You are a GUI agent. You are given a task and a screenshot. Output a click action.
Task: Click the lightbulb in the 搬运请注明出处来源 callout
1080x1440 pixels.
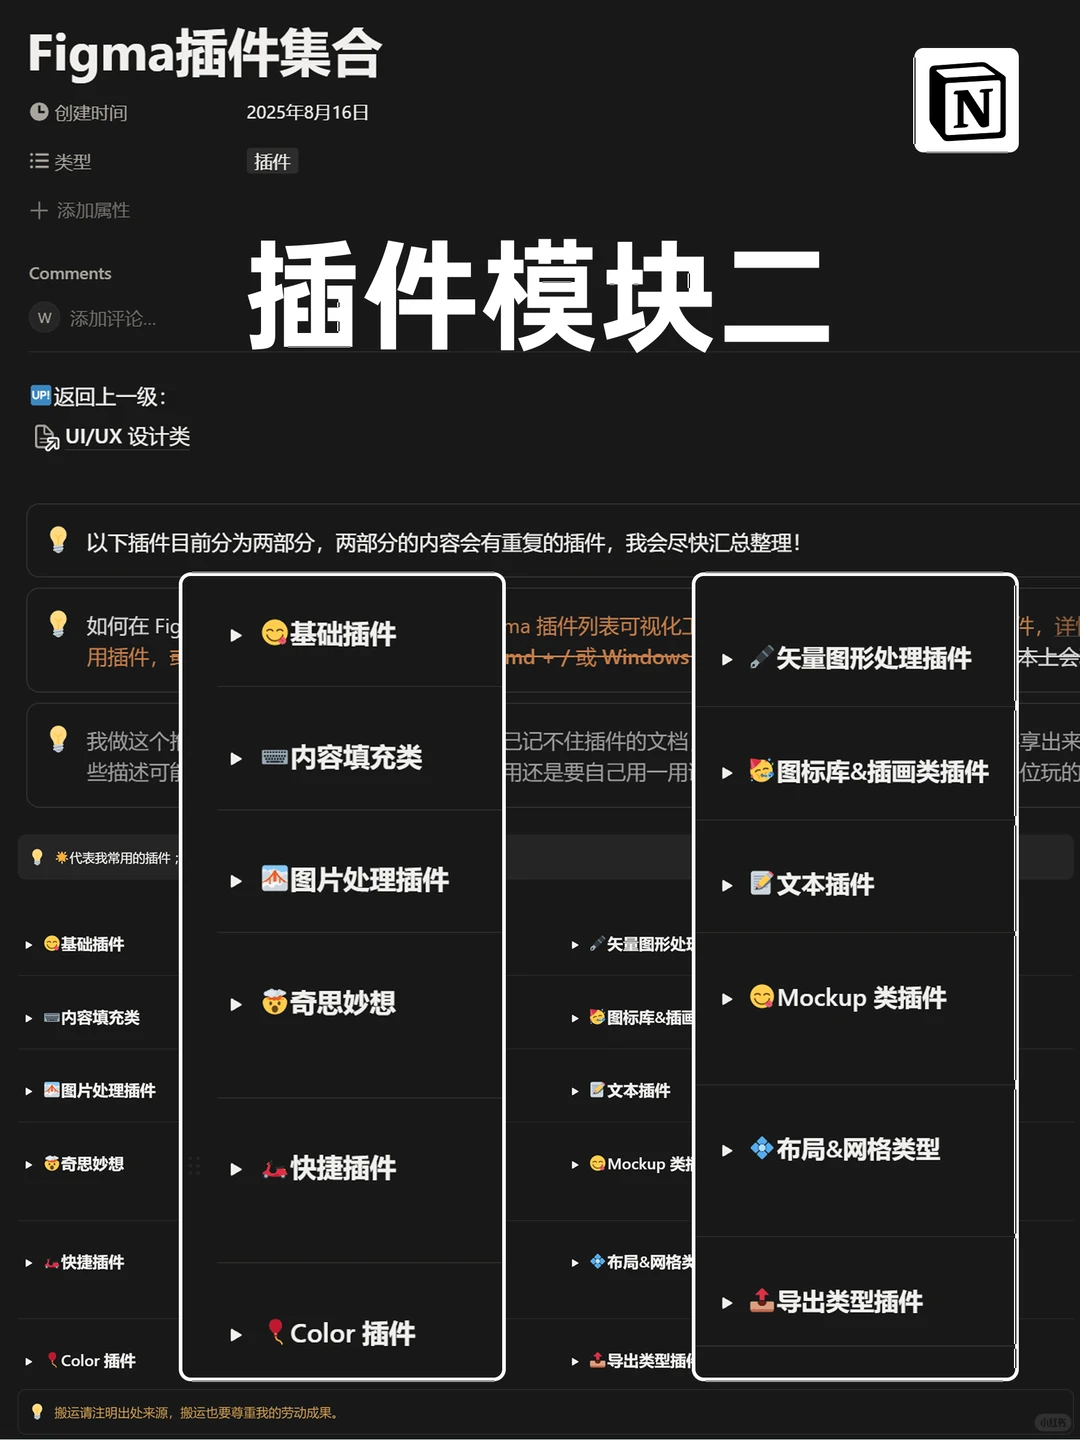37,1412
